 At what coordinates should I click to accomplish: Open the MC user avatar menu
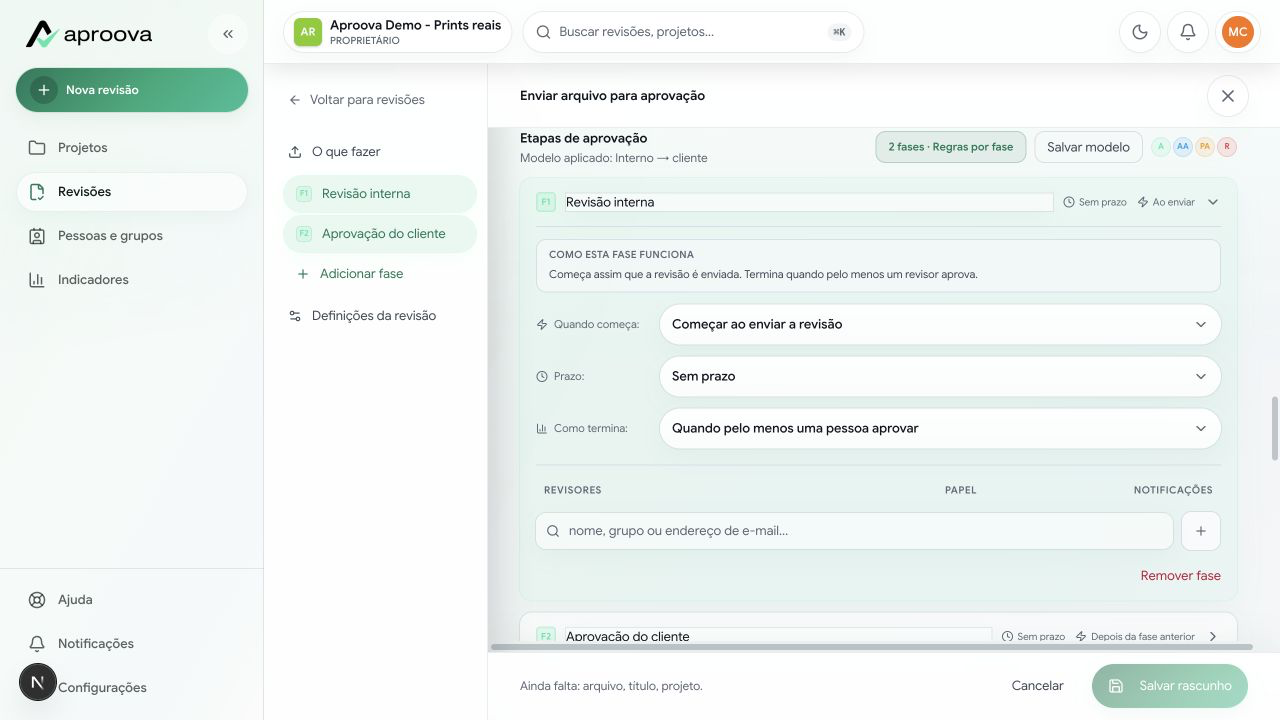tap(1238, 32)
